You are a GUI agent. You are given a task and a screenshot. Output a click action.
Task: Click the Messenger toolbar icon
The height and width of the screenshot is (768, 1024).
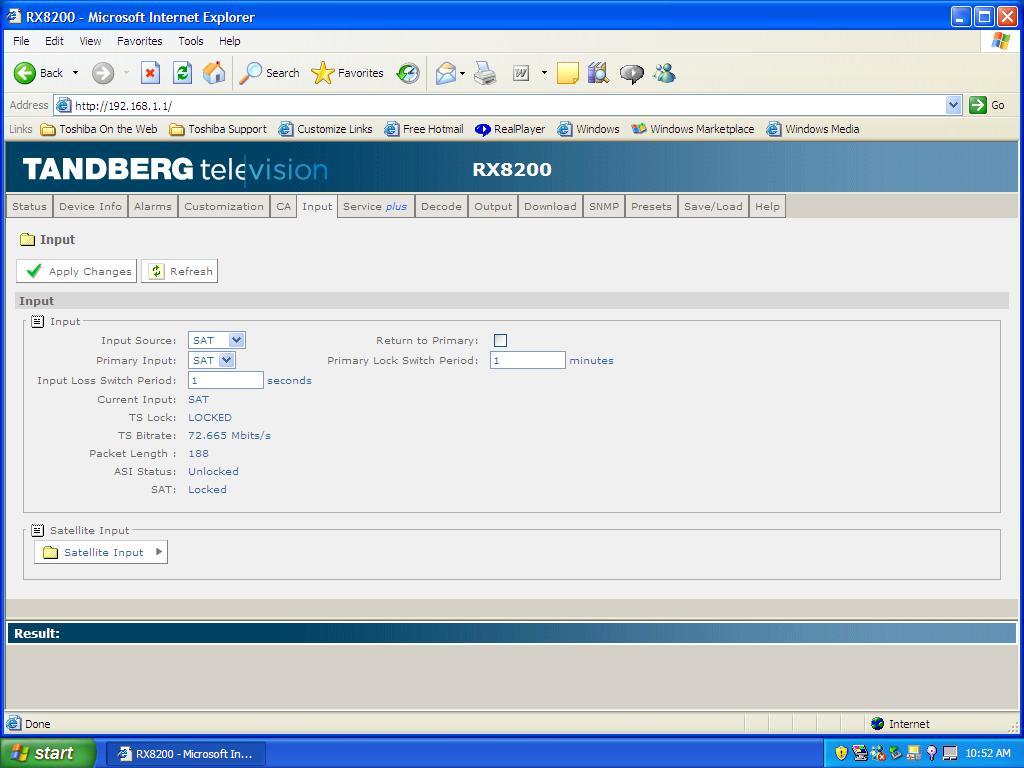coord(664,73)
